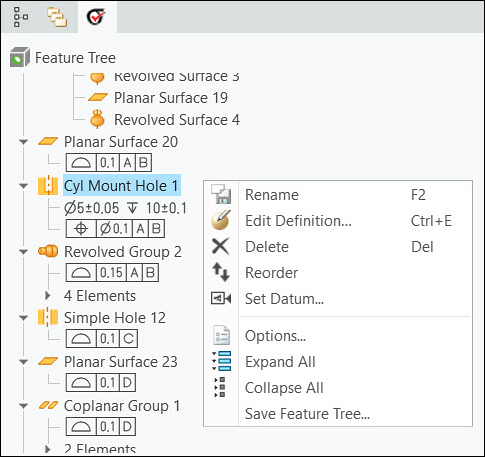Collapse Cyl Mount Hole 1 node

pyautogui.click(x=23, y=186)
